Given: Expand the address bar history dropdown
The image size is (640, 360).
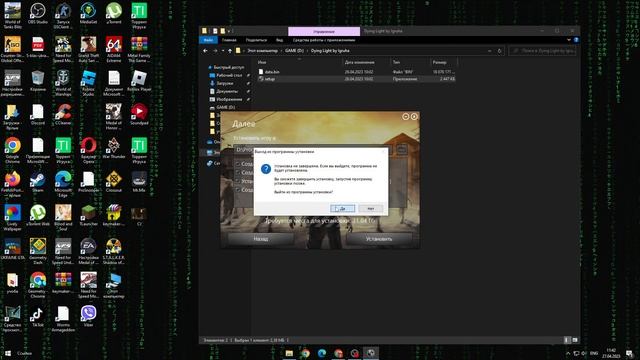Looking at the screenshot, I should click(489, 51).
